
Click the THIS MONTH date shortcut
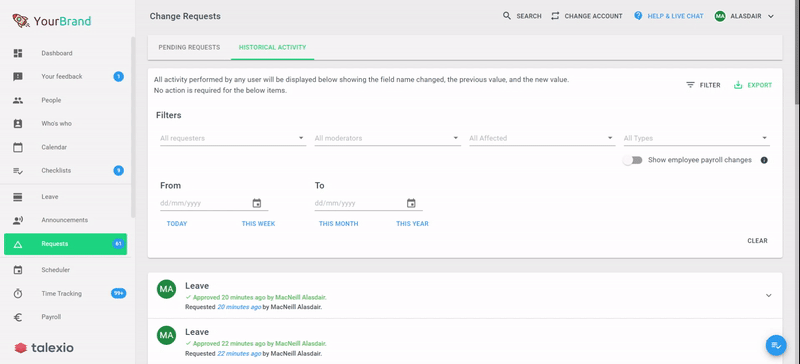click(339, 224)
